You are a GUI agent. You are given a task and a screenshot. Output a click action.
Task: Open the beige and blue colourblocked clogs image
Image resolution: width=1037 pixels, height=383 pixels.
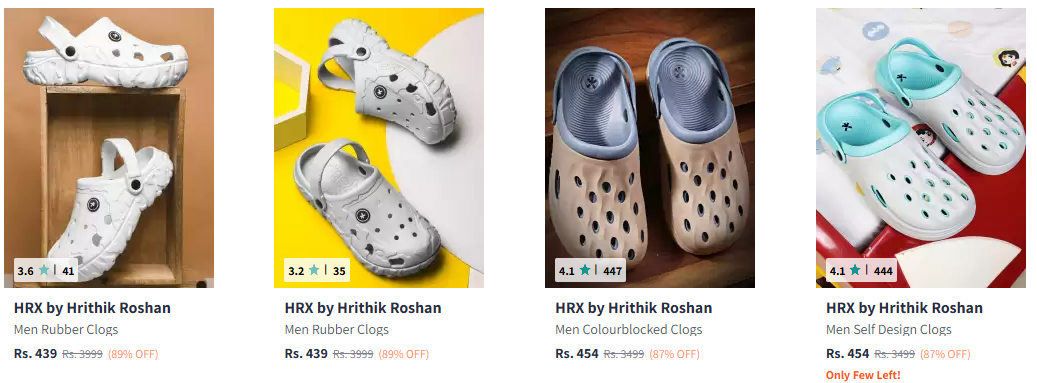(649, 148)
